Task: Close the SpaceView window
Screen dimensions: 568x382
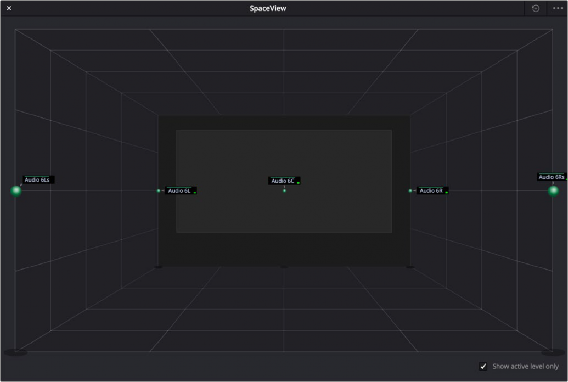Action: pos(9,8)
